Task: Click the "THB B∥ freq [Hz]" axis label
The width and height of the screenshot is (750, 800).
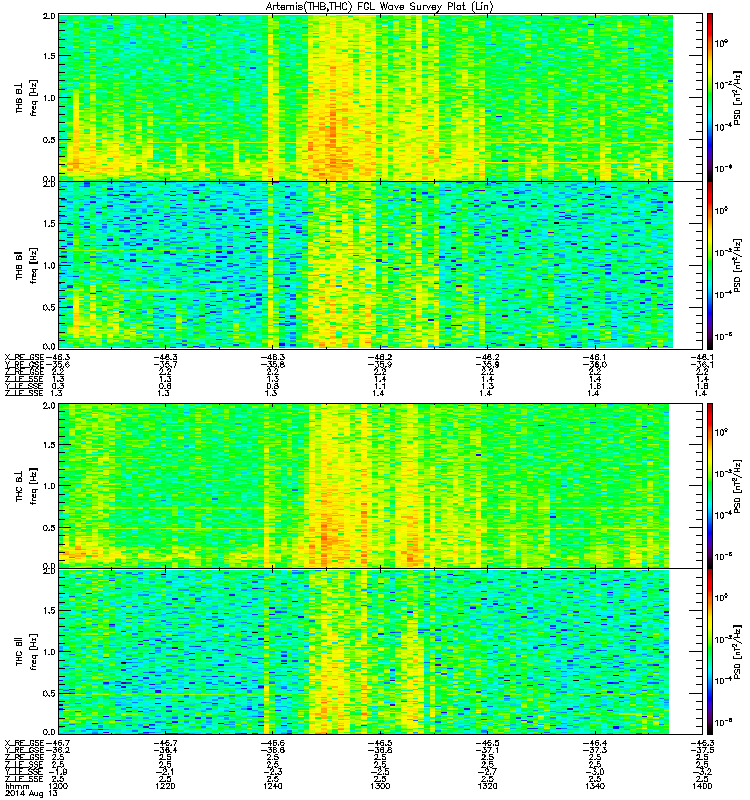Action: click(26, 265)
